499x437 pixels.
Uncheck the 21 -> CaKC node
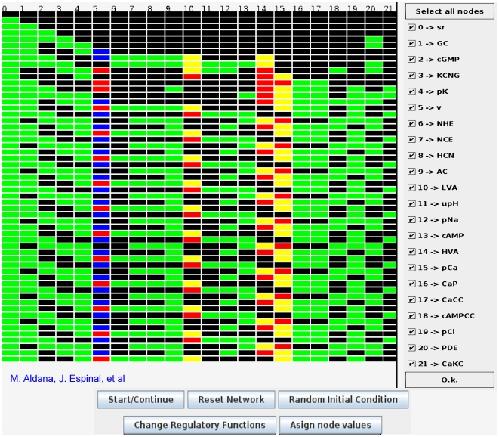tap(412, 364)
